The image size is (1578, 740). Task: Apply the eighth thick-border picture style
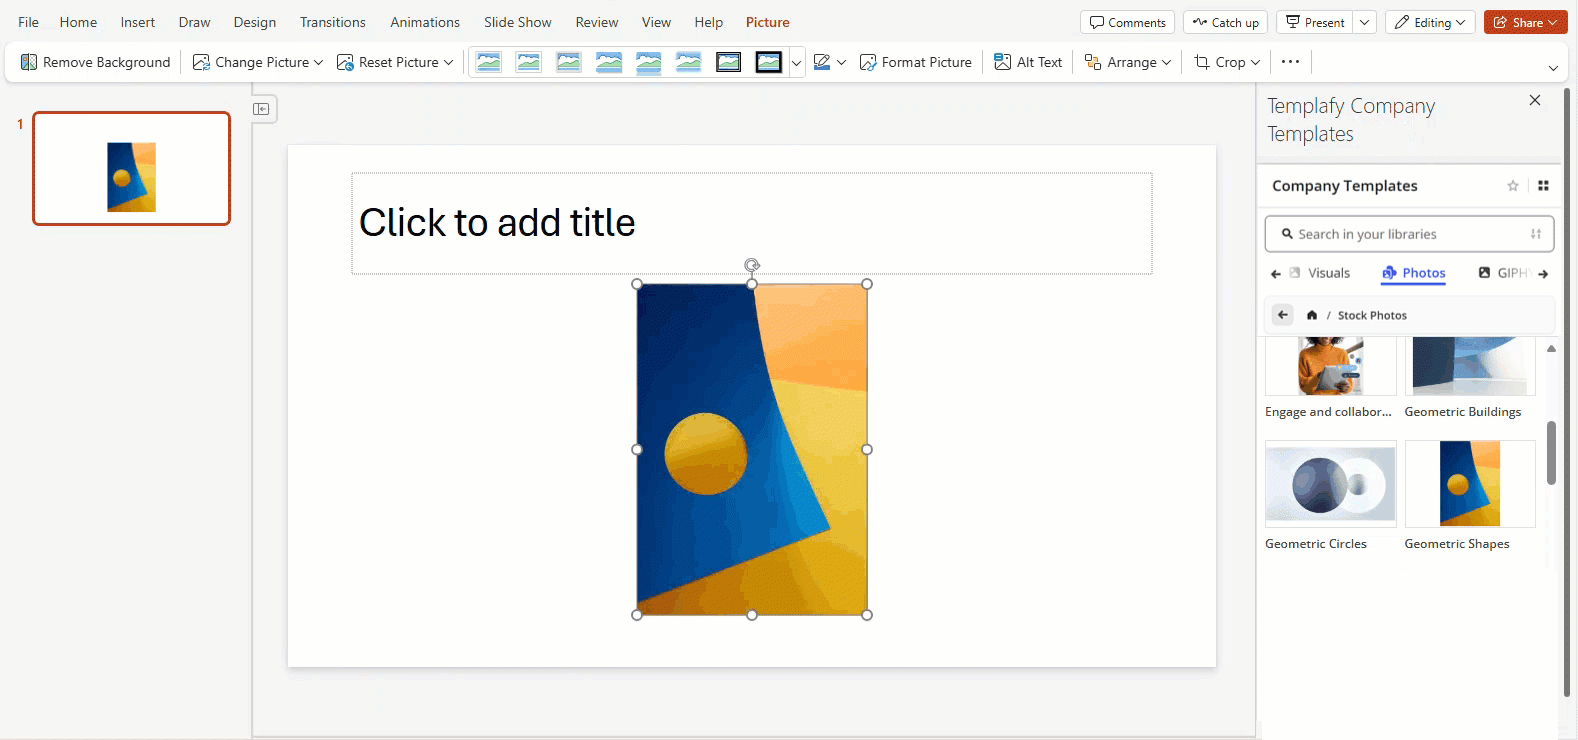[769, 62]
